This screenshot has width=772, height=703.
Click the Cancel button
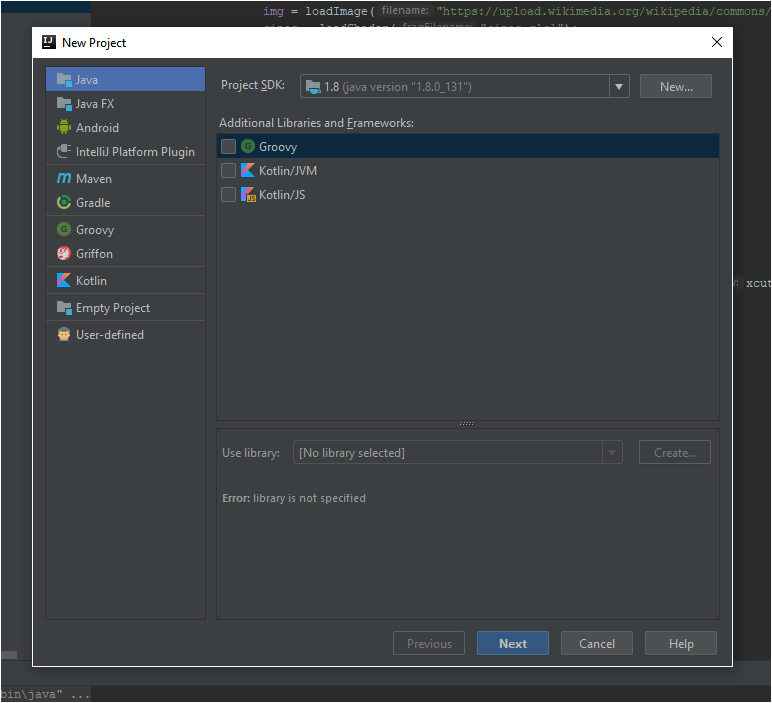pyautogui.click(x=597, y=643)
